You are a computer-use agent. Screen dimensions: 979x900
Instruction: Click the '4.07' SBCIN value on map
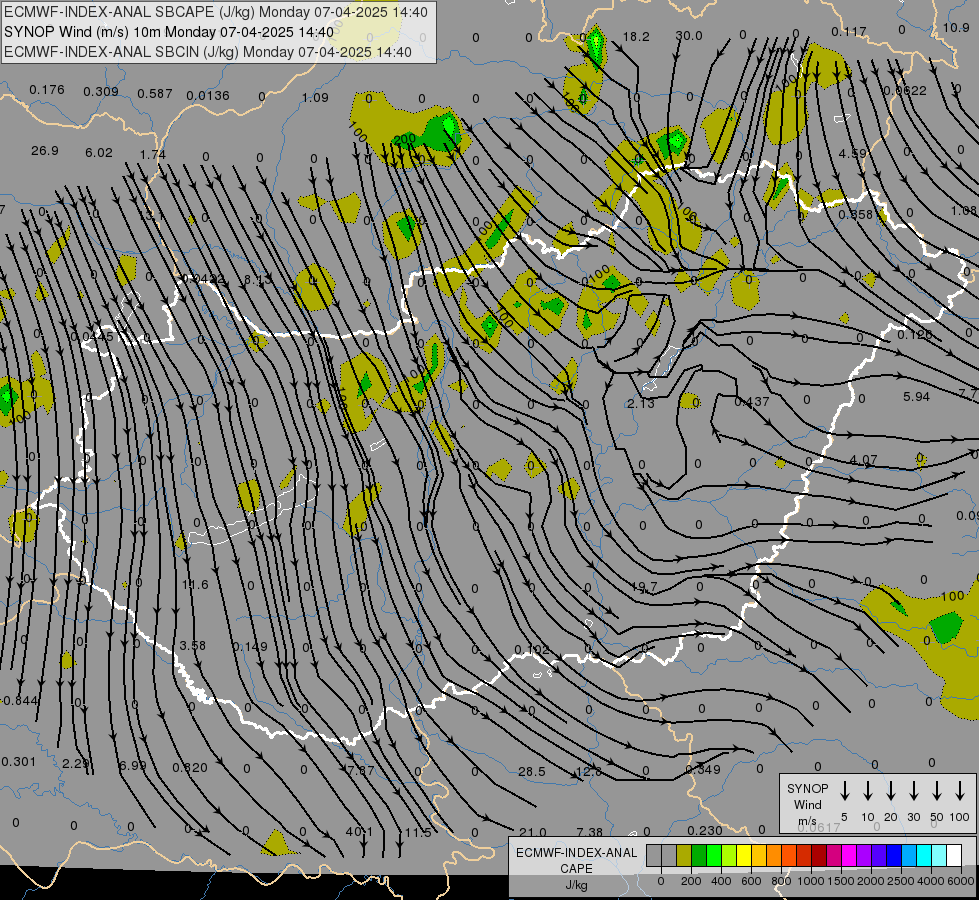863,460
